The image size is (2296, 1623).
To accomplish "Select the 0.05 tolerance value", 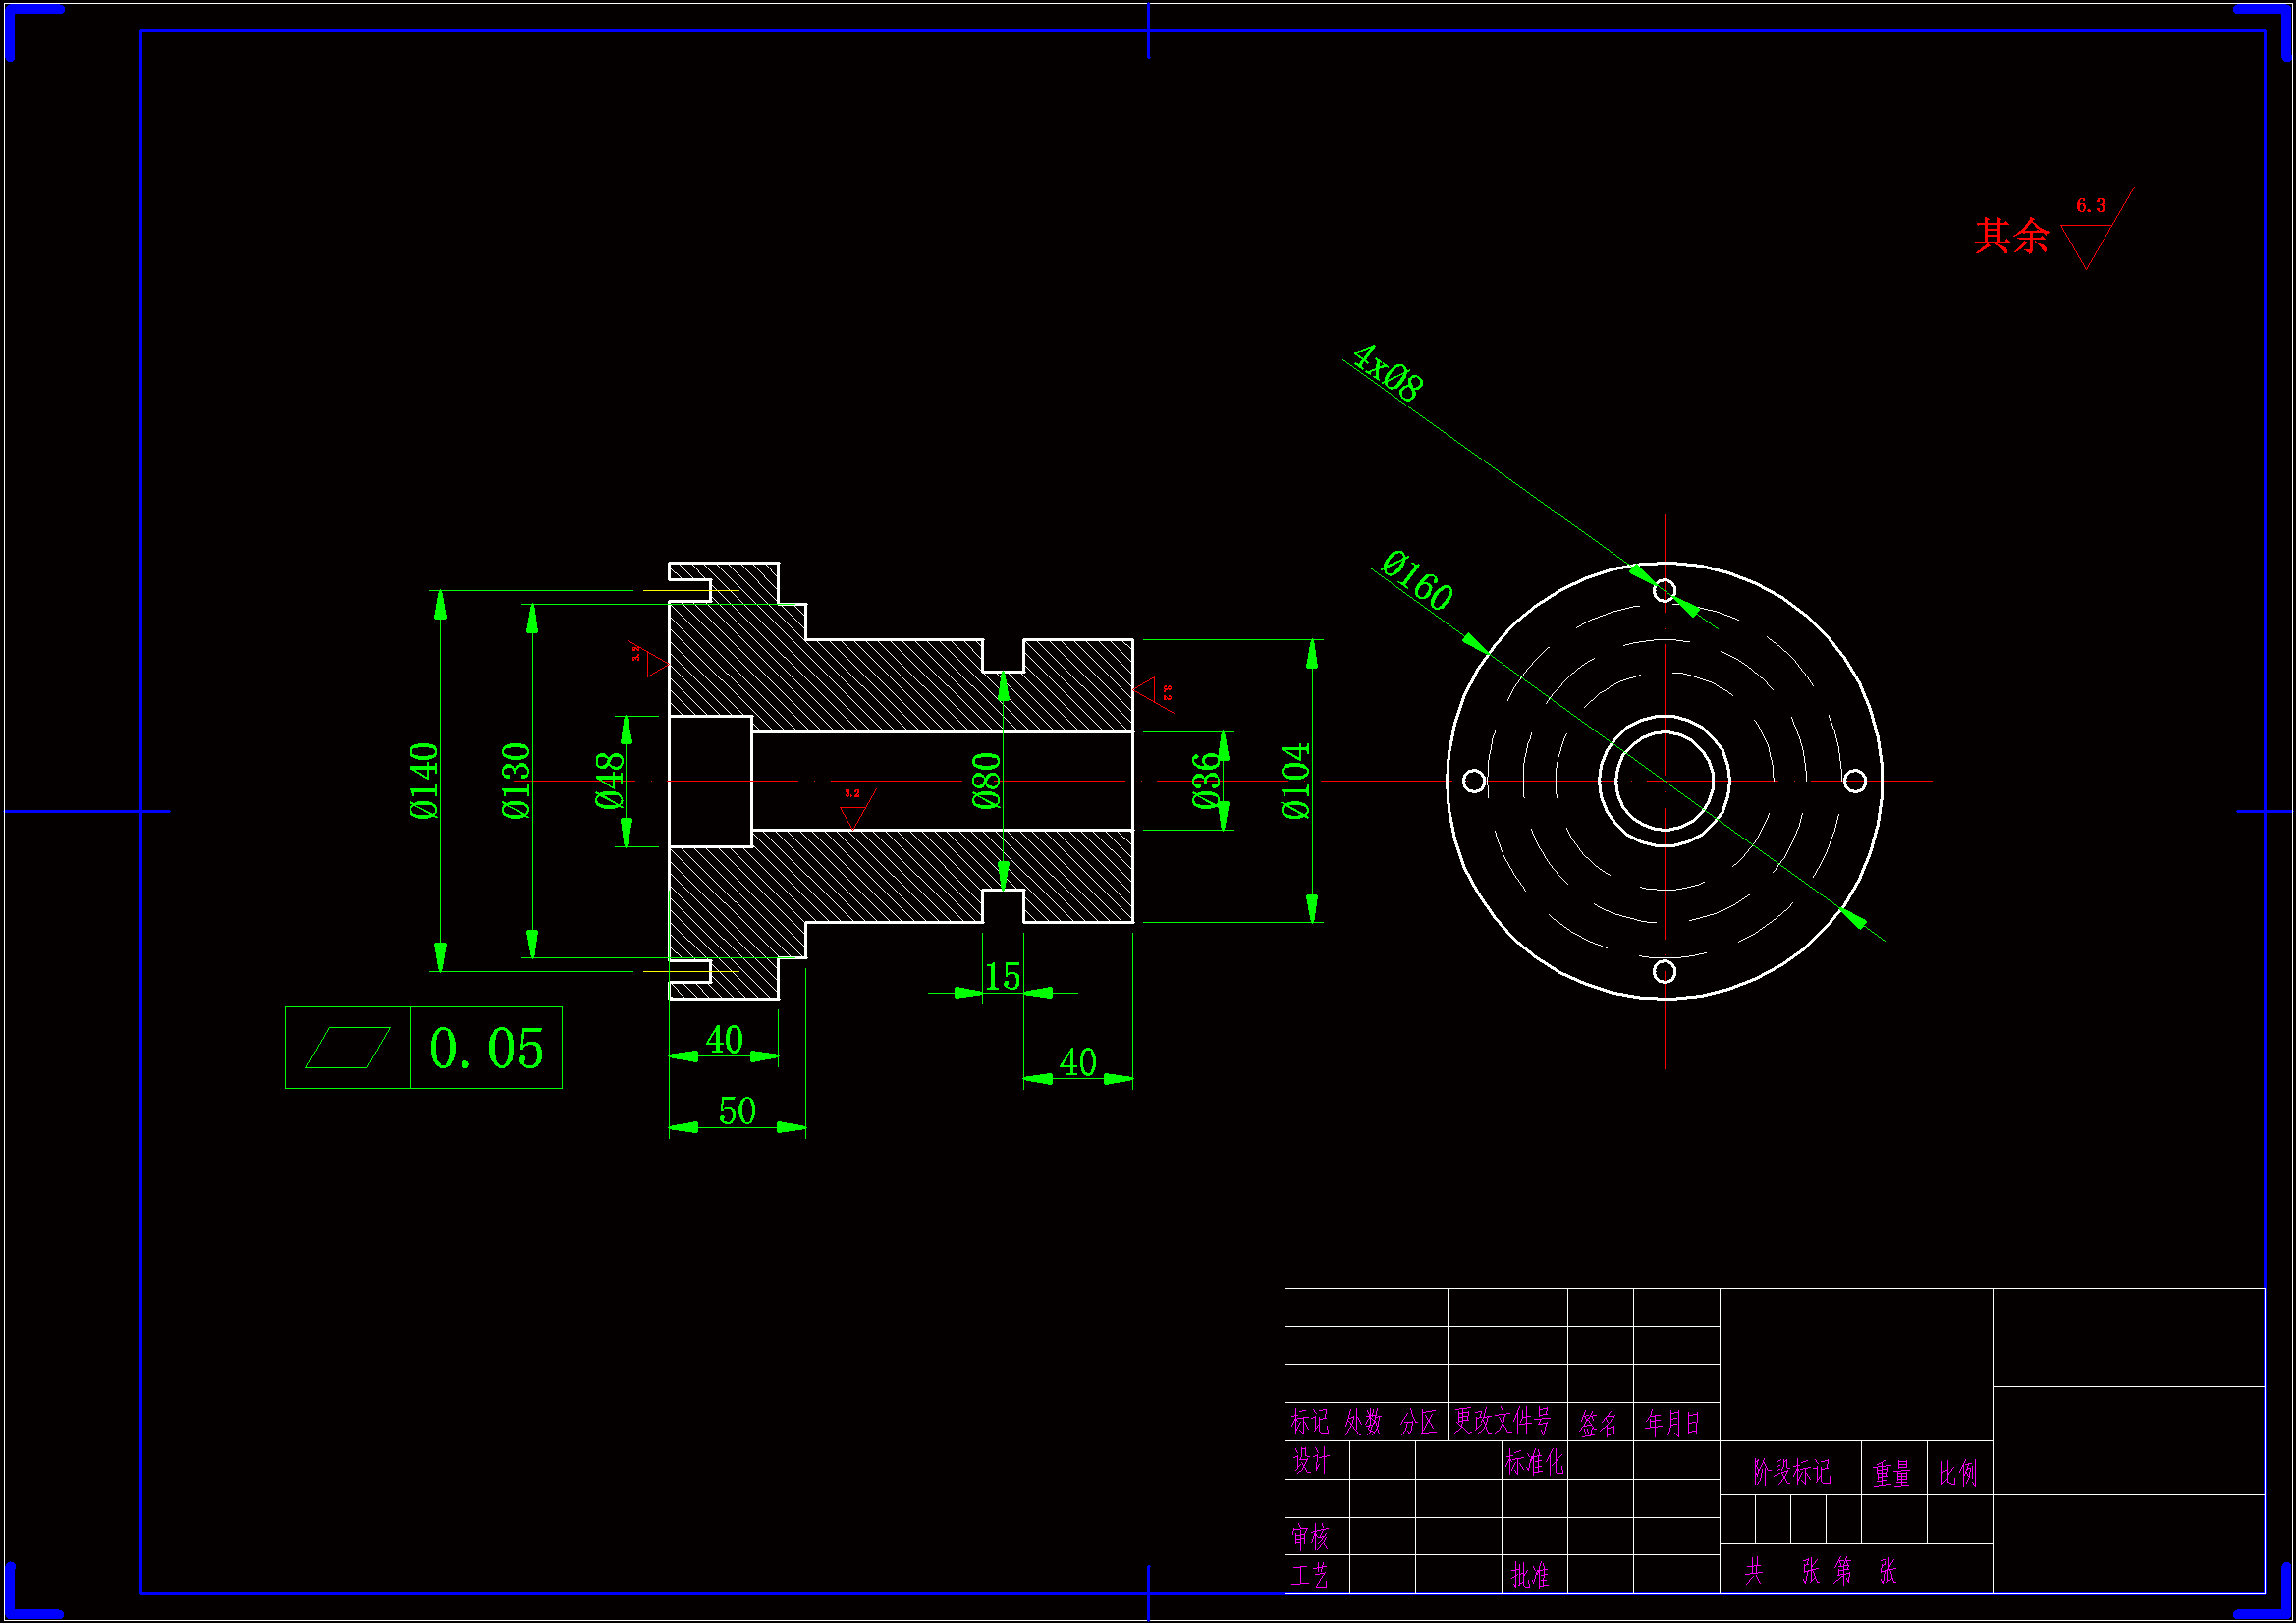I will pos(486,1049).
